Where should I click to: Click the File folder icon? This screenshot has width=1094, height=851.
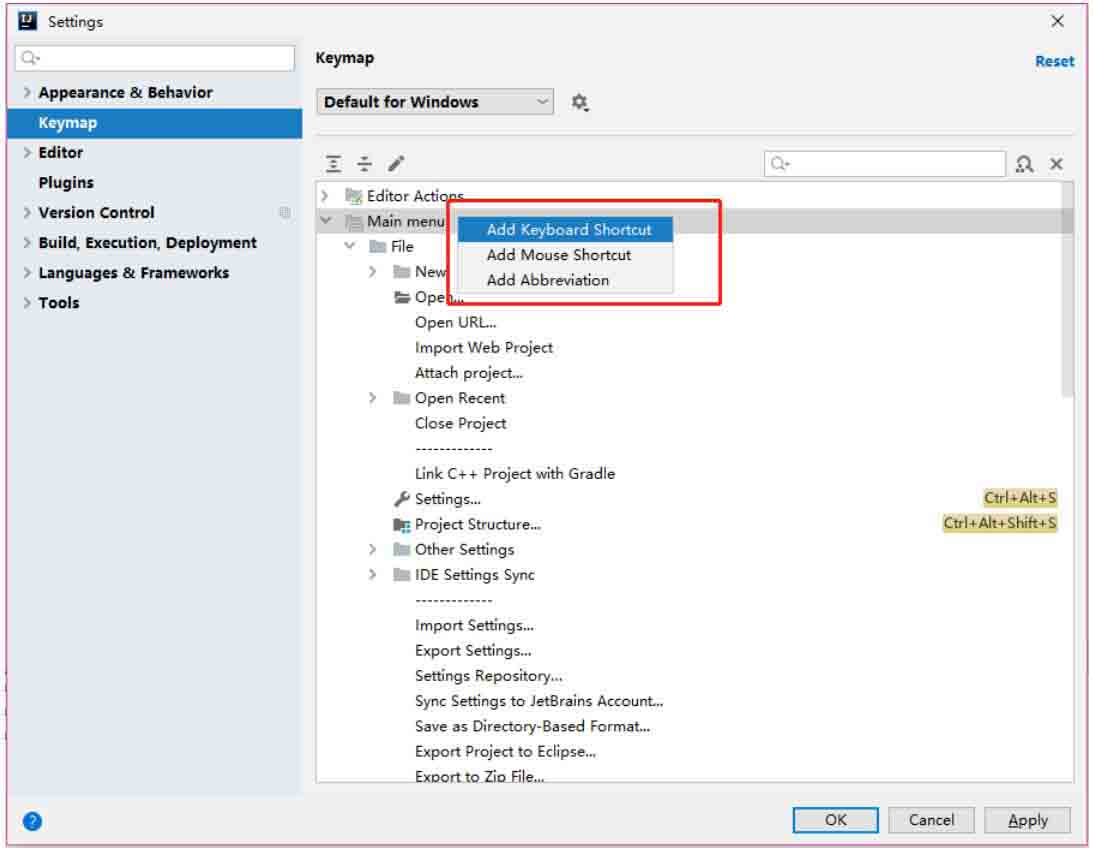tap(377, 247)
